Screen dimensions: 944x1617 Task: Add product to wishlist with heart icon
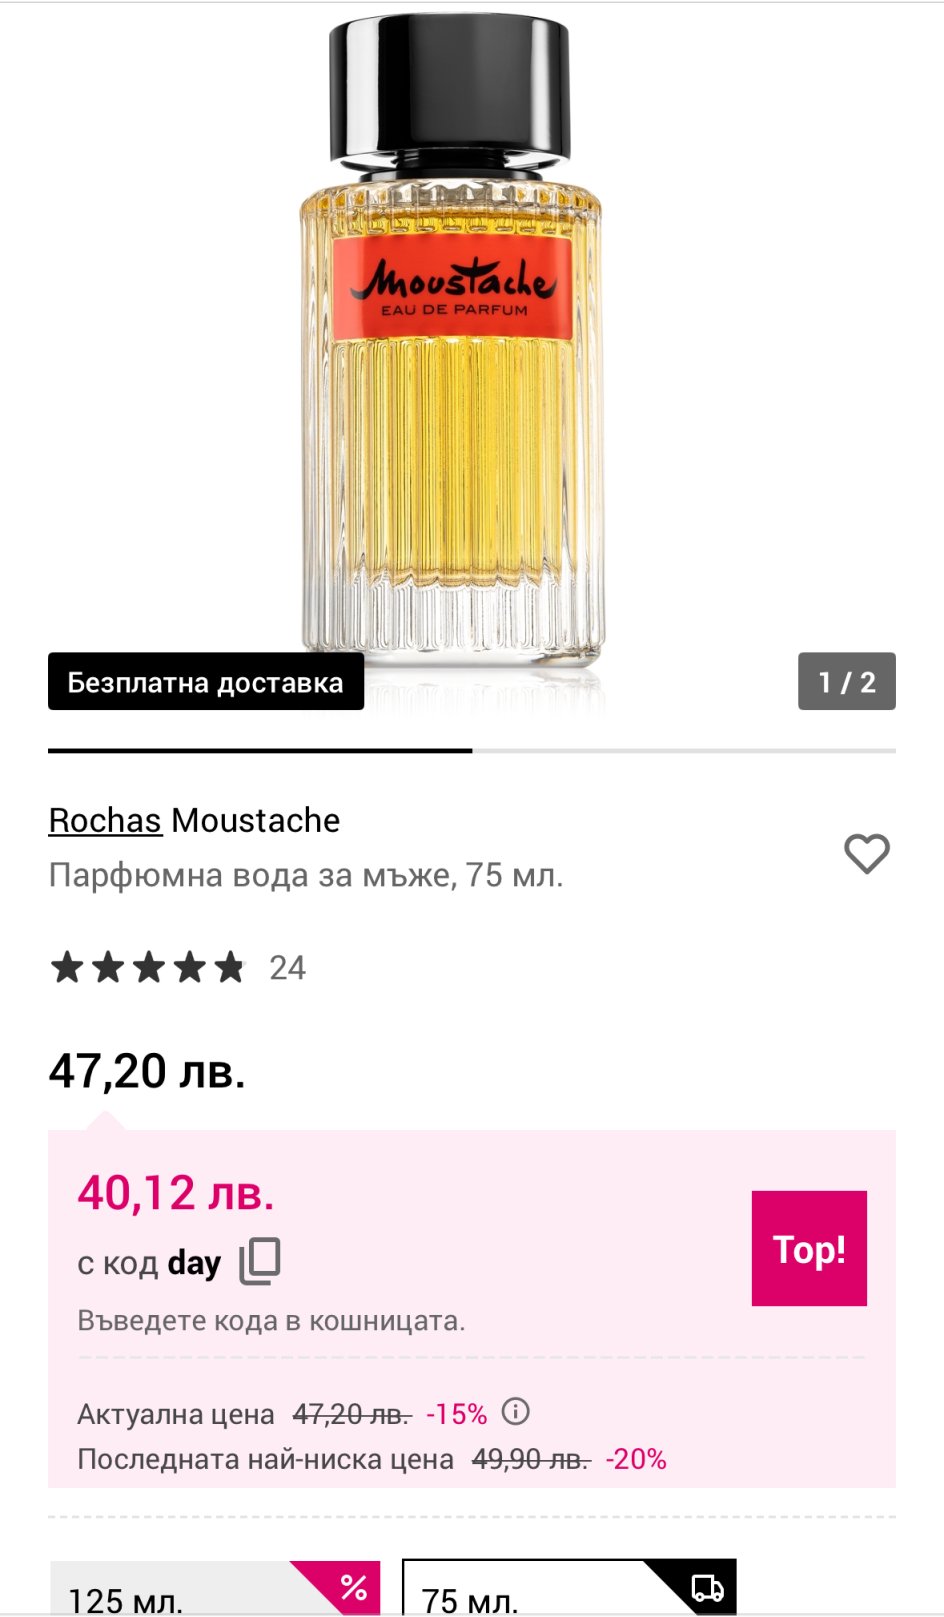pyautogui.click(x=866, y=853)
